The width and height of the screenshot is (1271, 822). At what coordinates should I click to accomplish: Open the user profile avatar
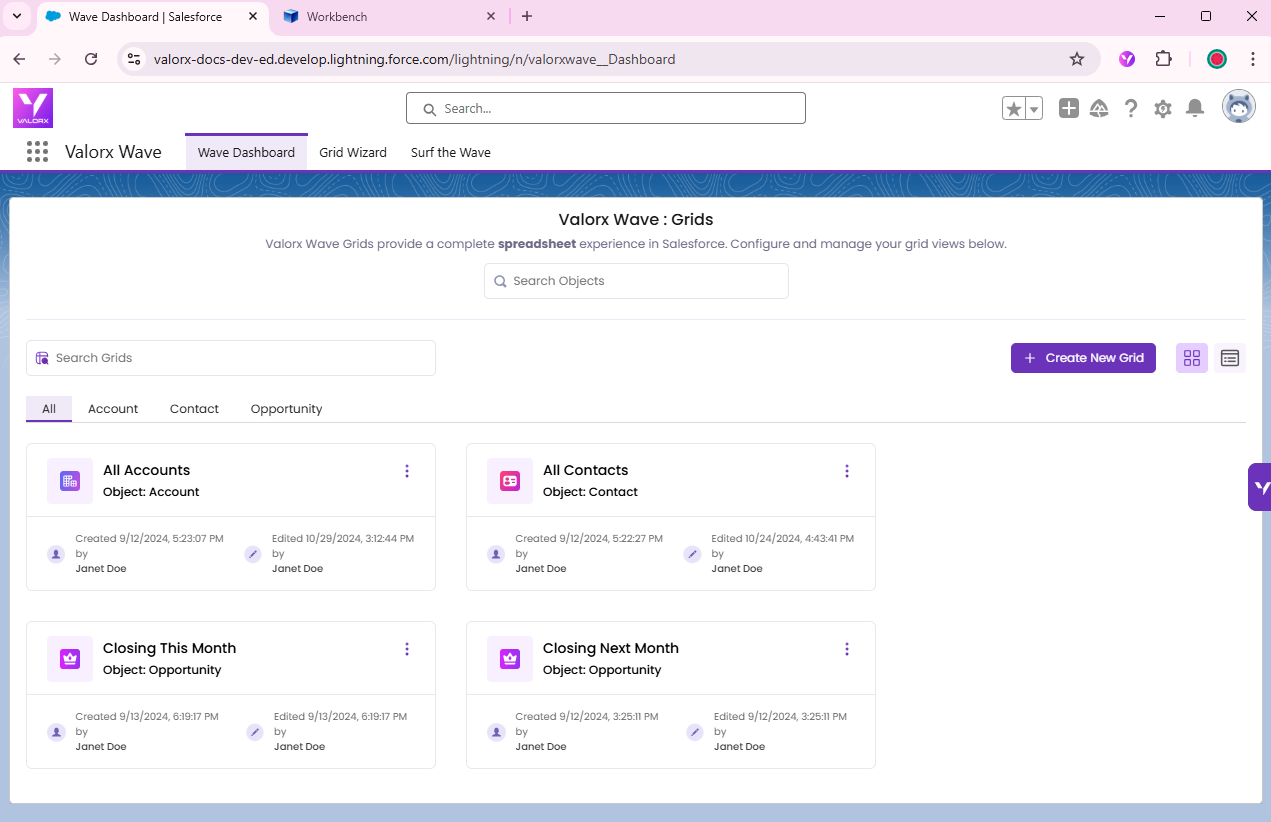point(1239,107)
